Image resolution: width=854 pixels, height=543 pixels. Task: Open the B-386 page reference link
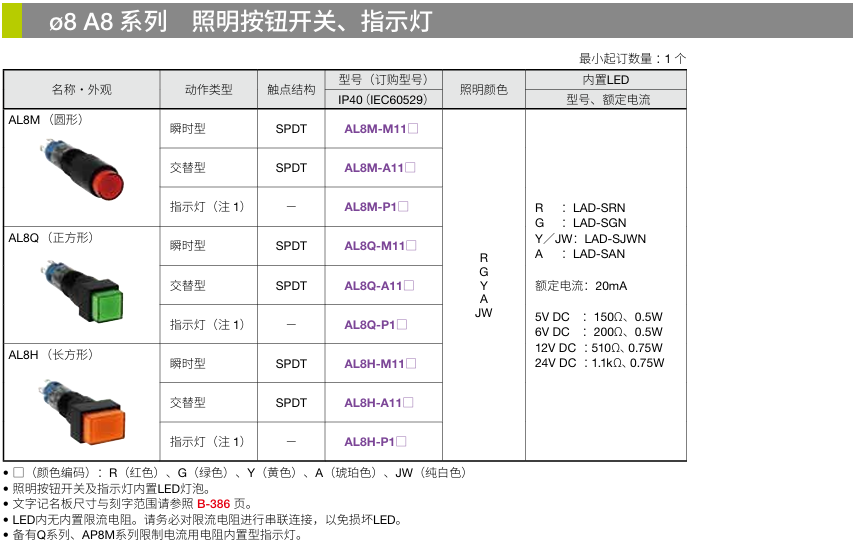tap(216, 504)
